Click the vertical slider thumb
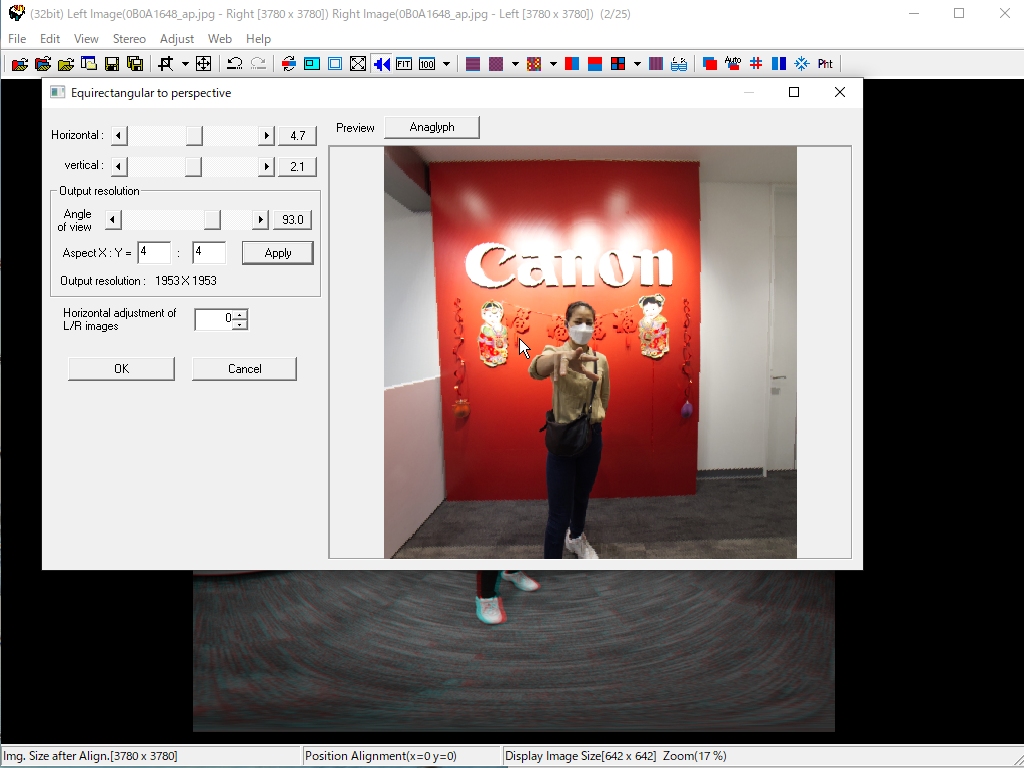This screenshot has height=768, width=1024. (x=193, y=167)
